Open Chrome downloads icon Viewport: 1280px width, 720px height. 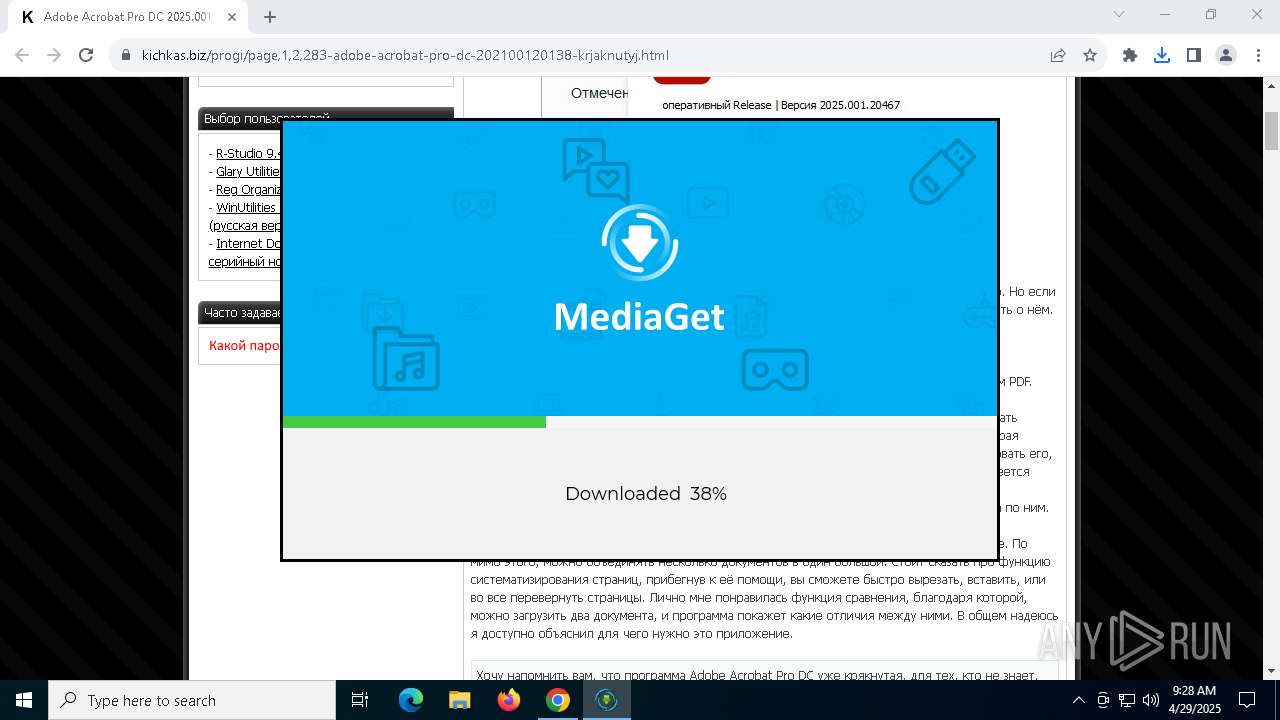coord(1162,55)
